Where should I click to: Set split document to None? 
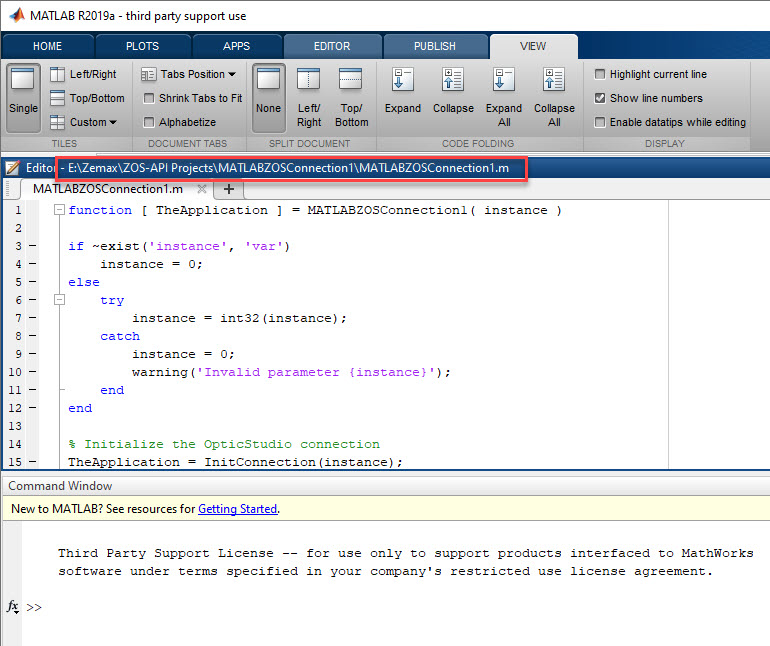pos(268,96)
